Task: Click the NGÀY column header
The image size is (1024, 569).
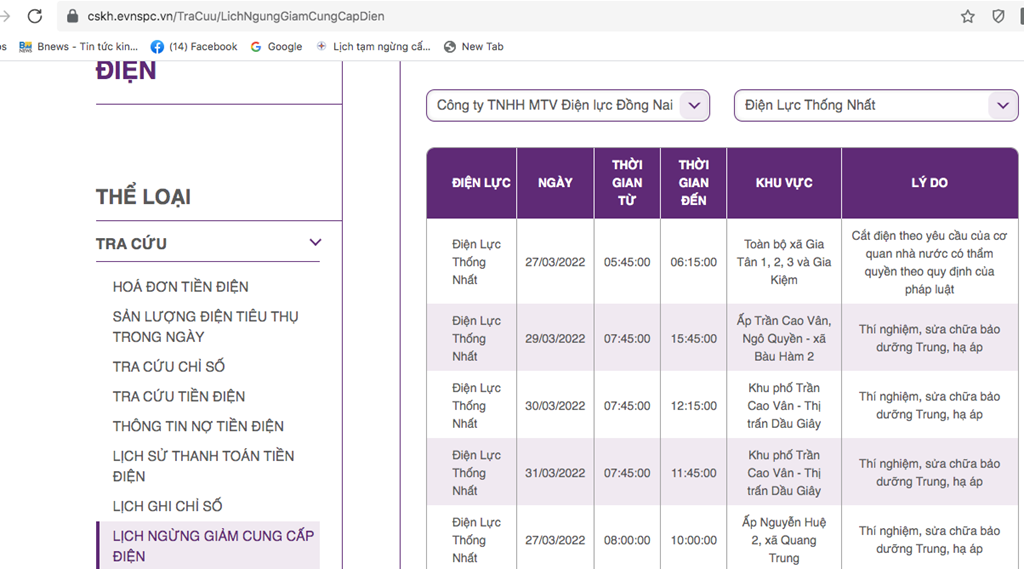Action: point(555,183)
